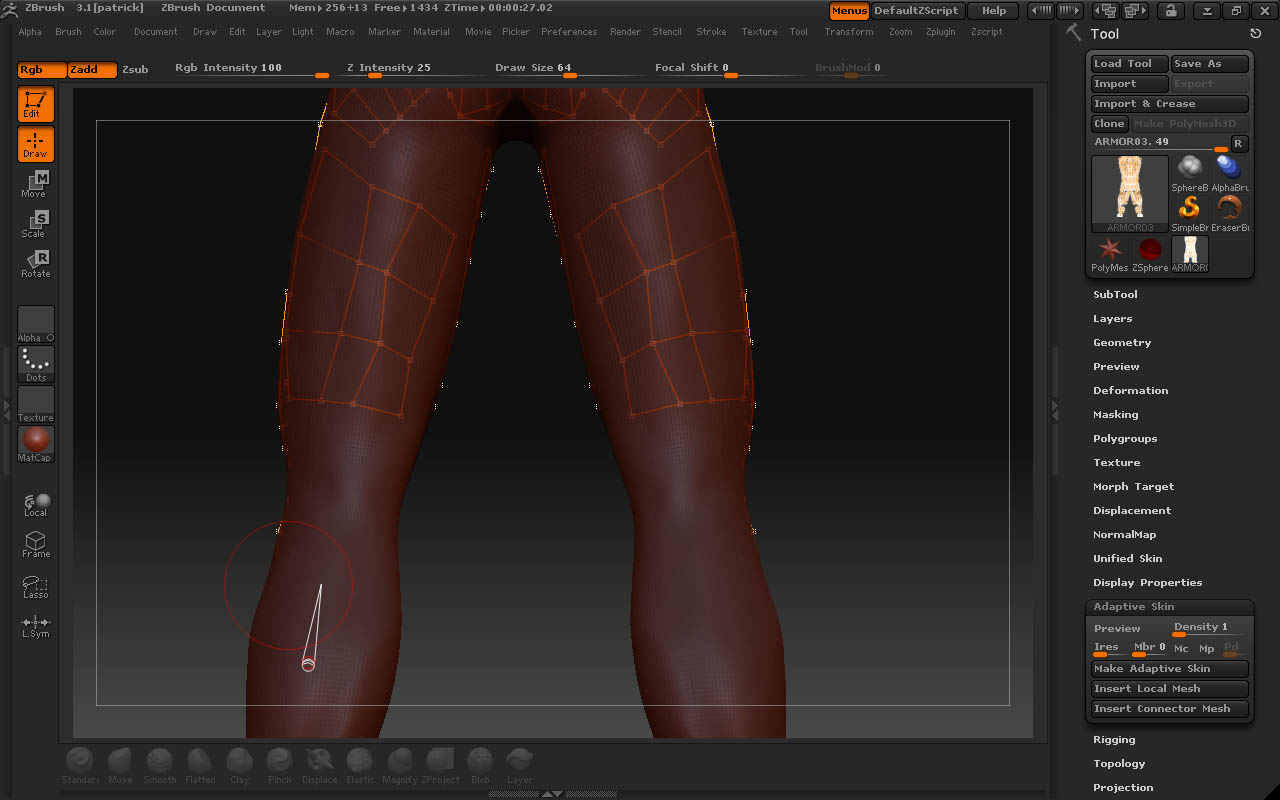Open the Transform menu
This screenshot has width=1280, height=800.
pyautogui.click(x=848, y=32)
